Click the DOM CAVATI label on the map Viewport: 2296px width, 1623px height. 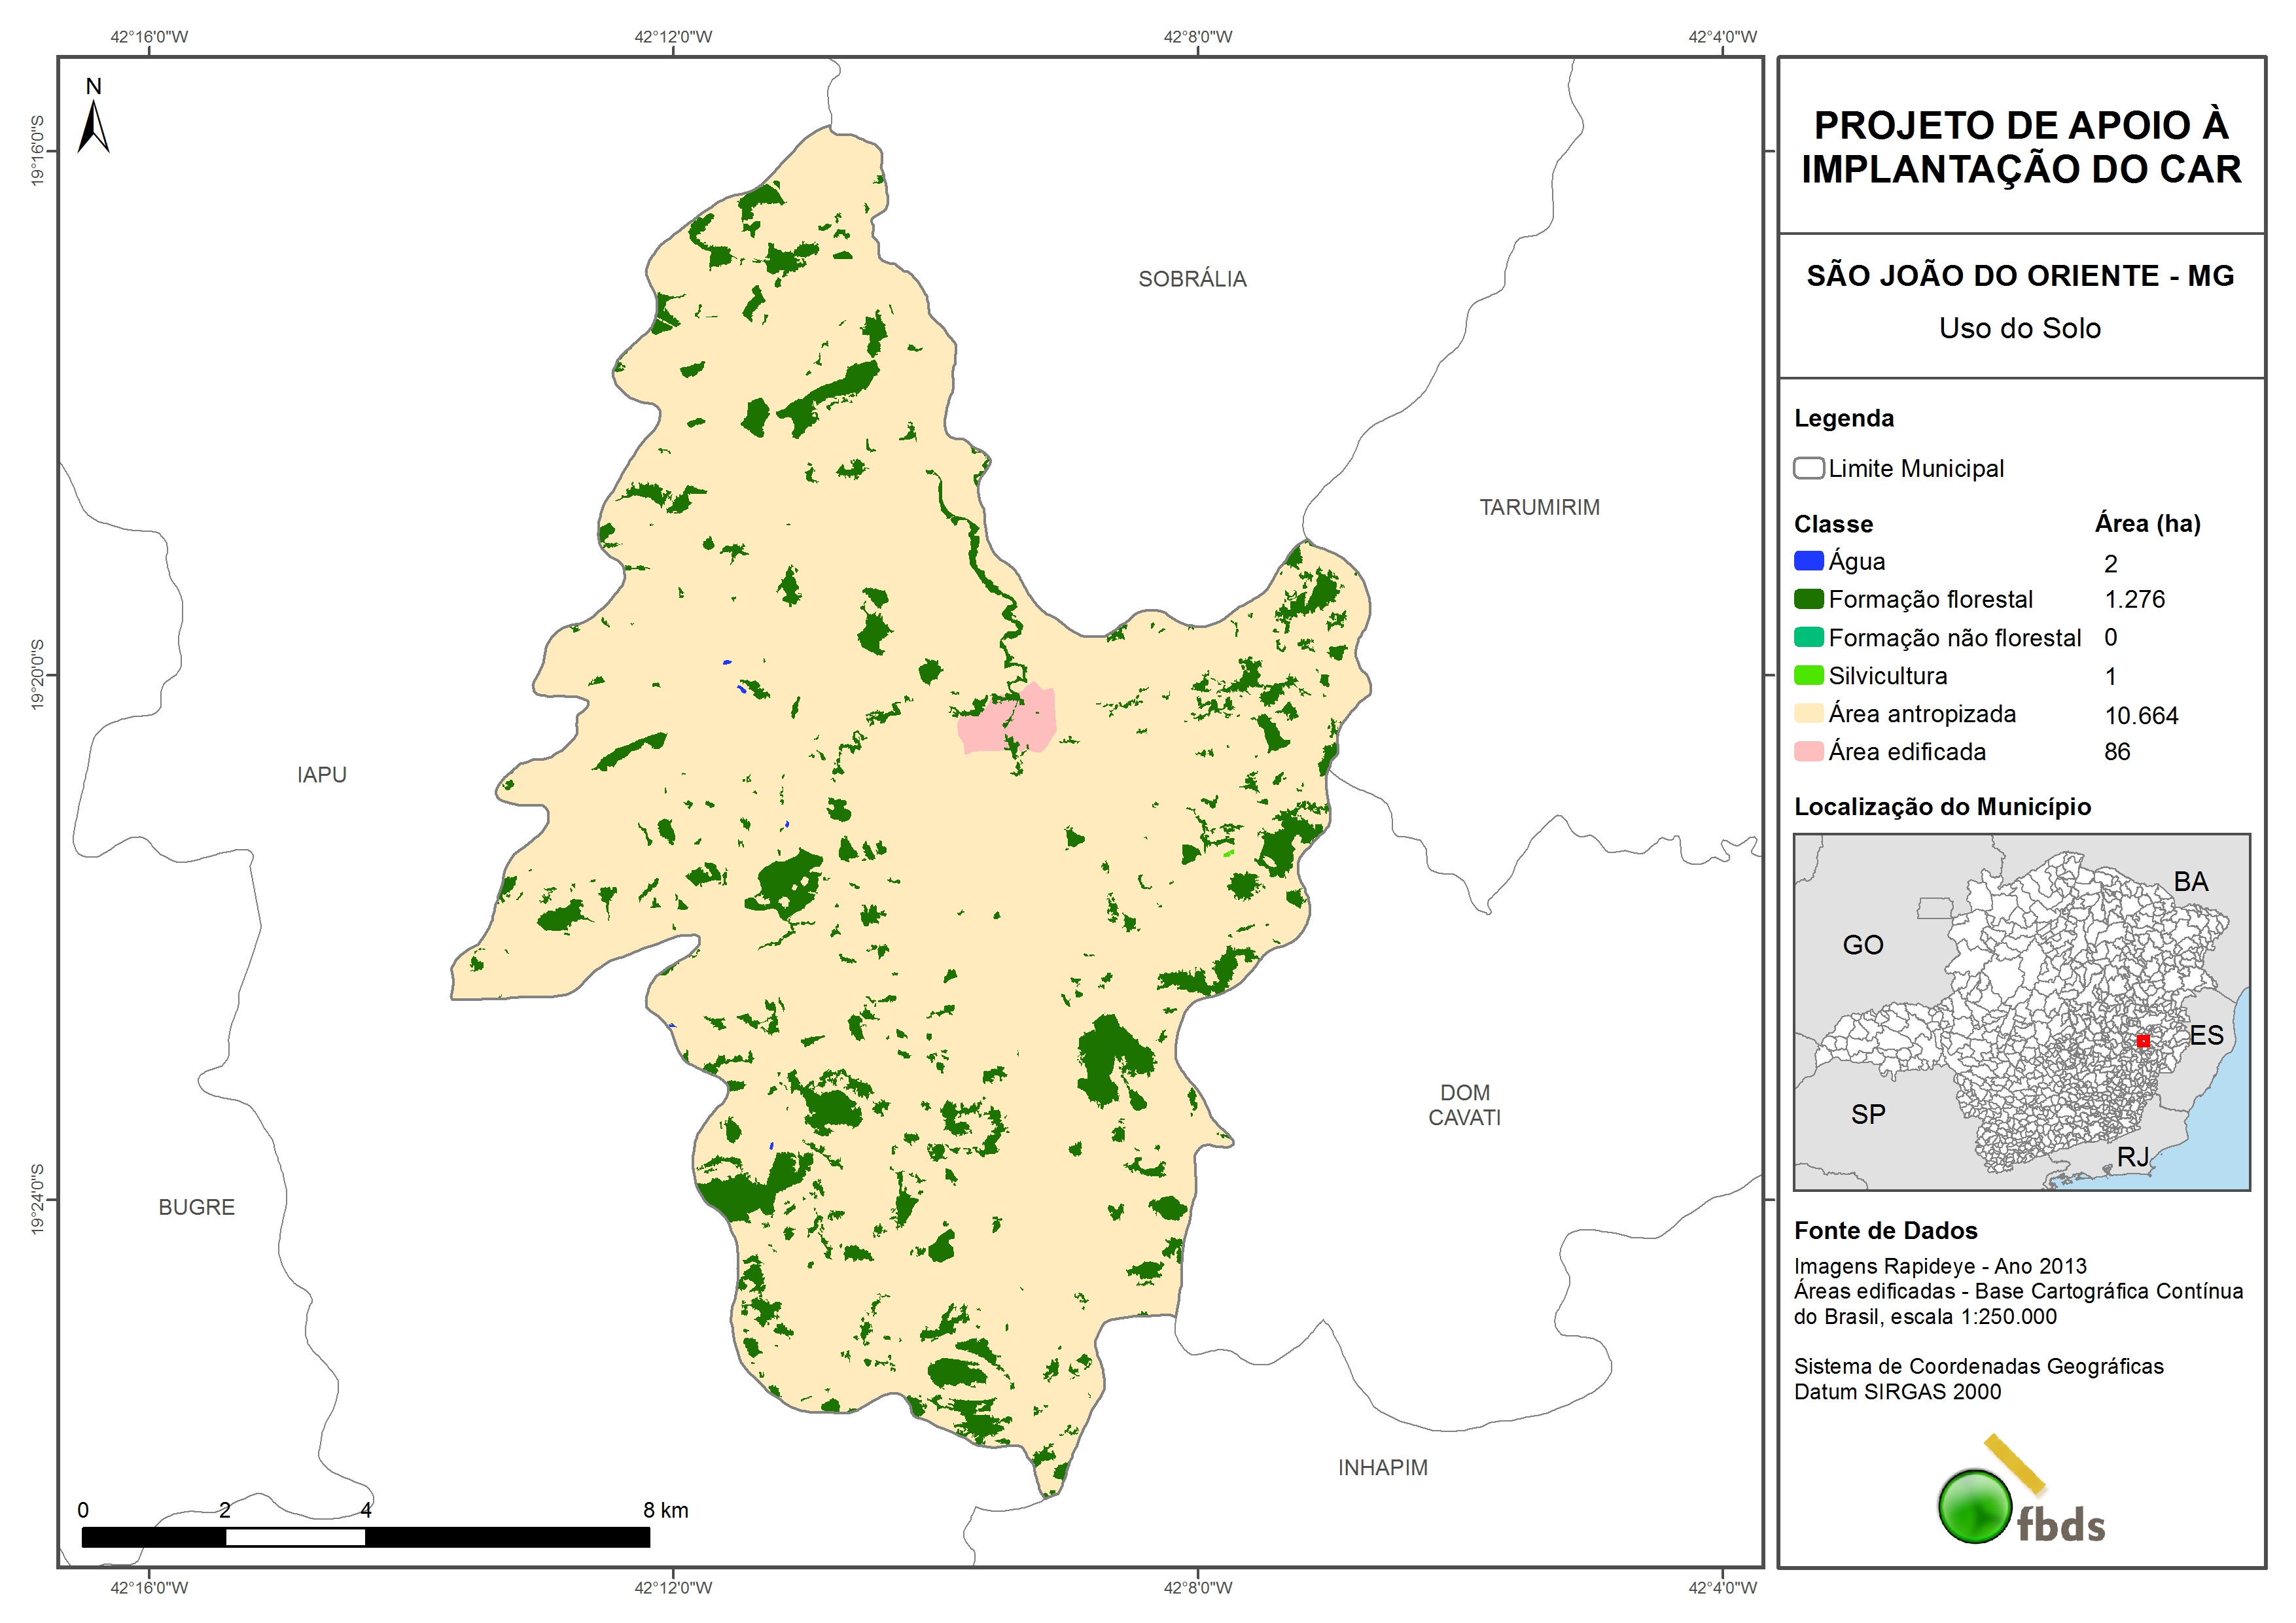pyautogui.click(x=1464, y=1105)
